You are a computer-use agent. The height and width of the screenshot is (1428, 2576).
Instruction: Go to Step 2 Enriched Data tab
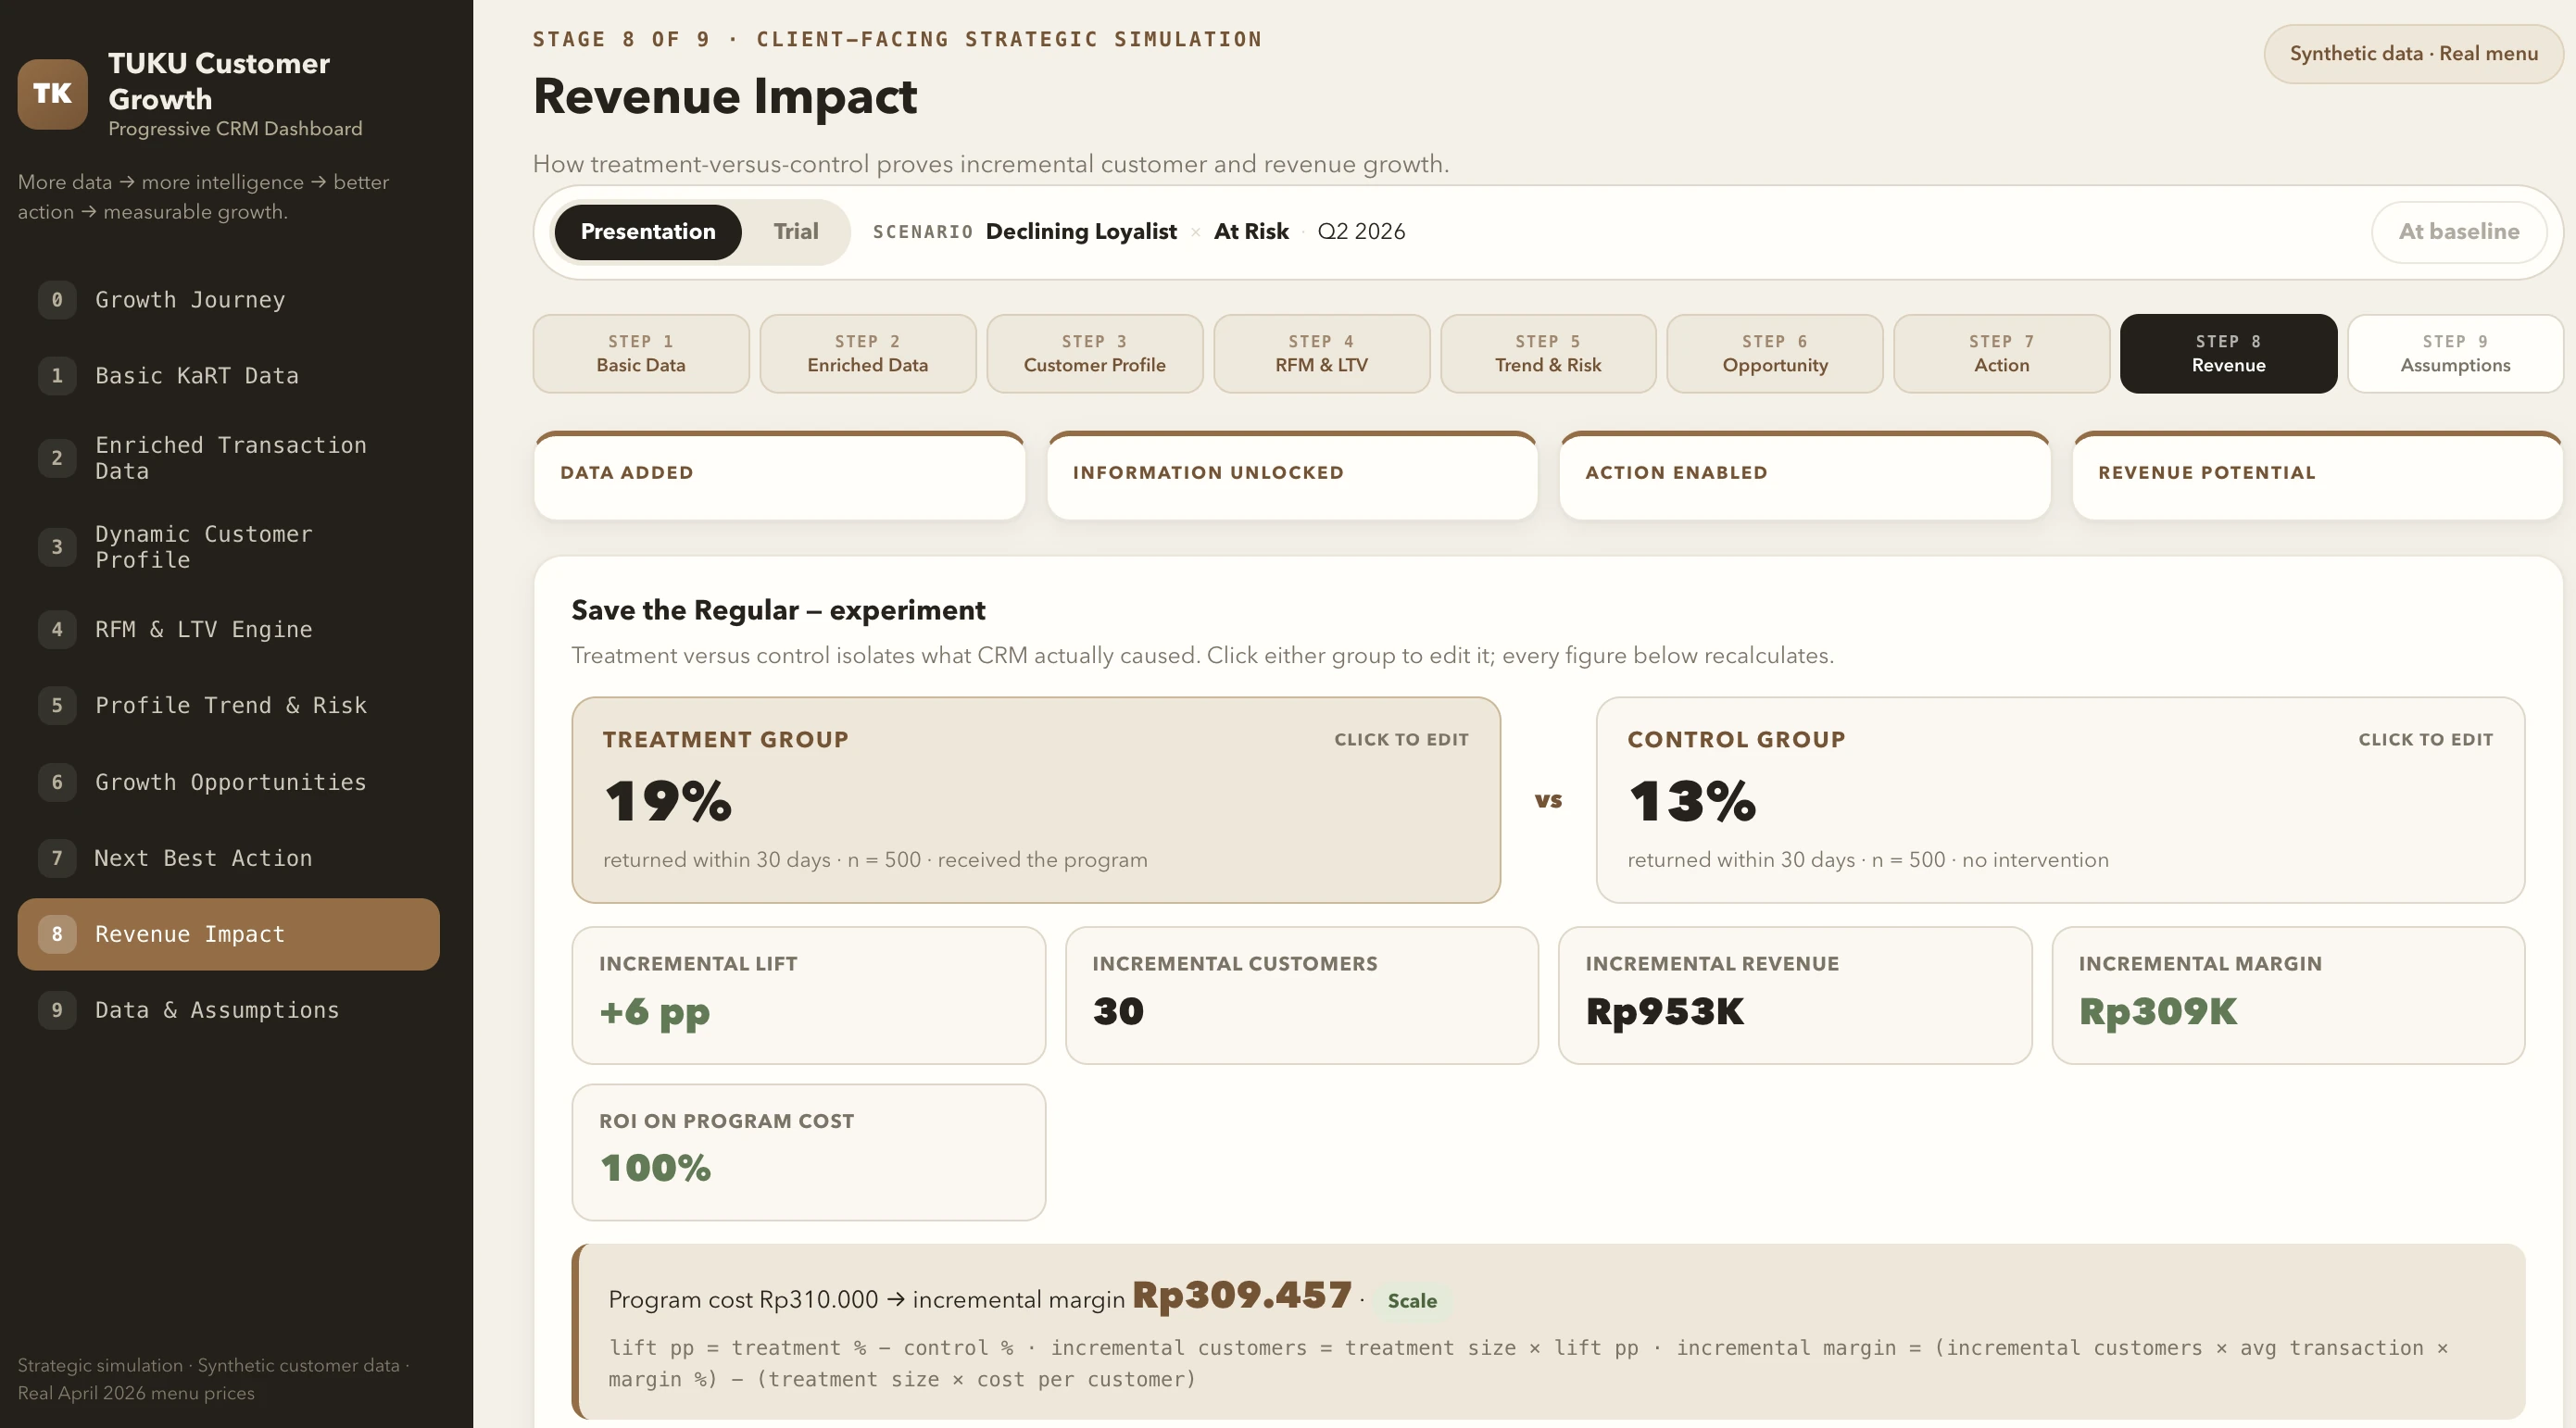click(868, 354)
